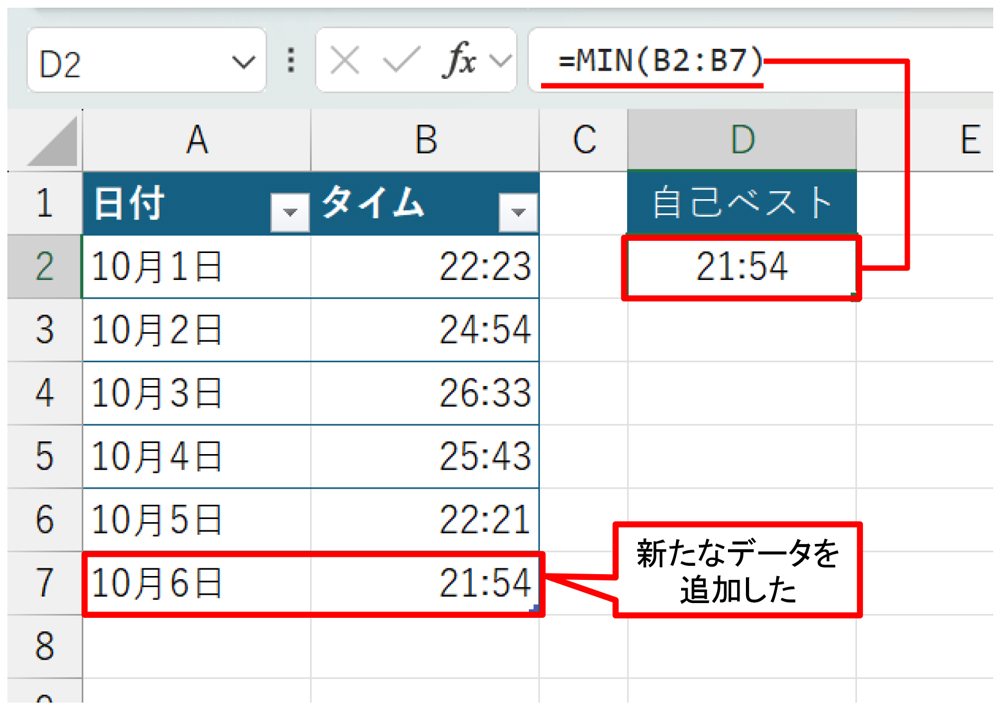Open the Name Box dropdown arrow
The height and width of the screenshot is (709, 1000).
pos(243,62)
